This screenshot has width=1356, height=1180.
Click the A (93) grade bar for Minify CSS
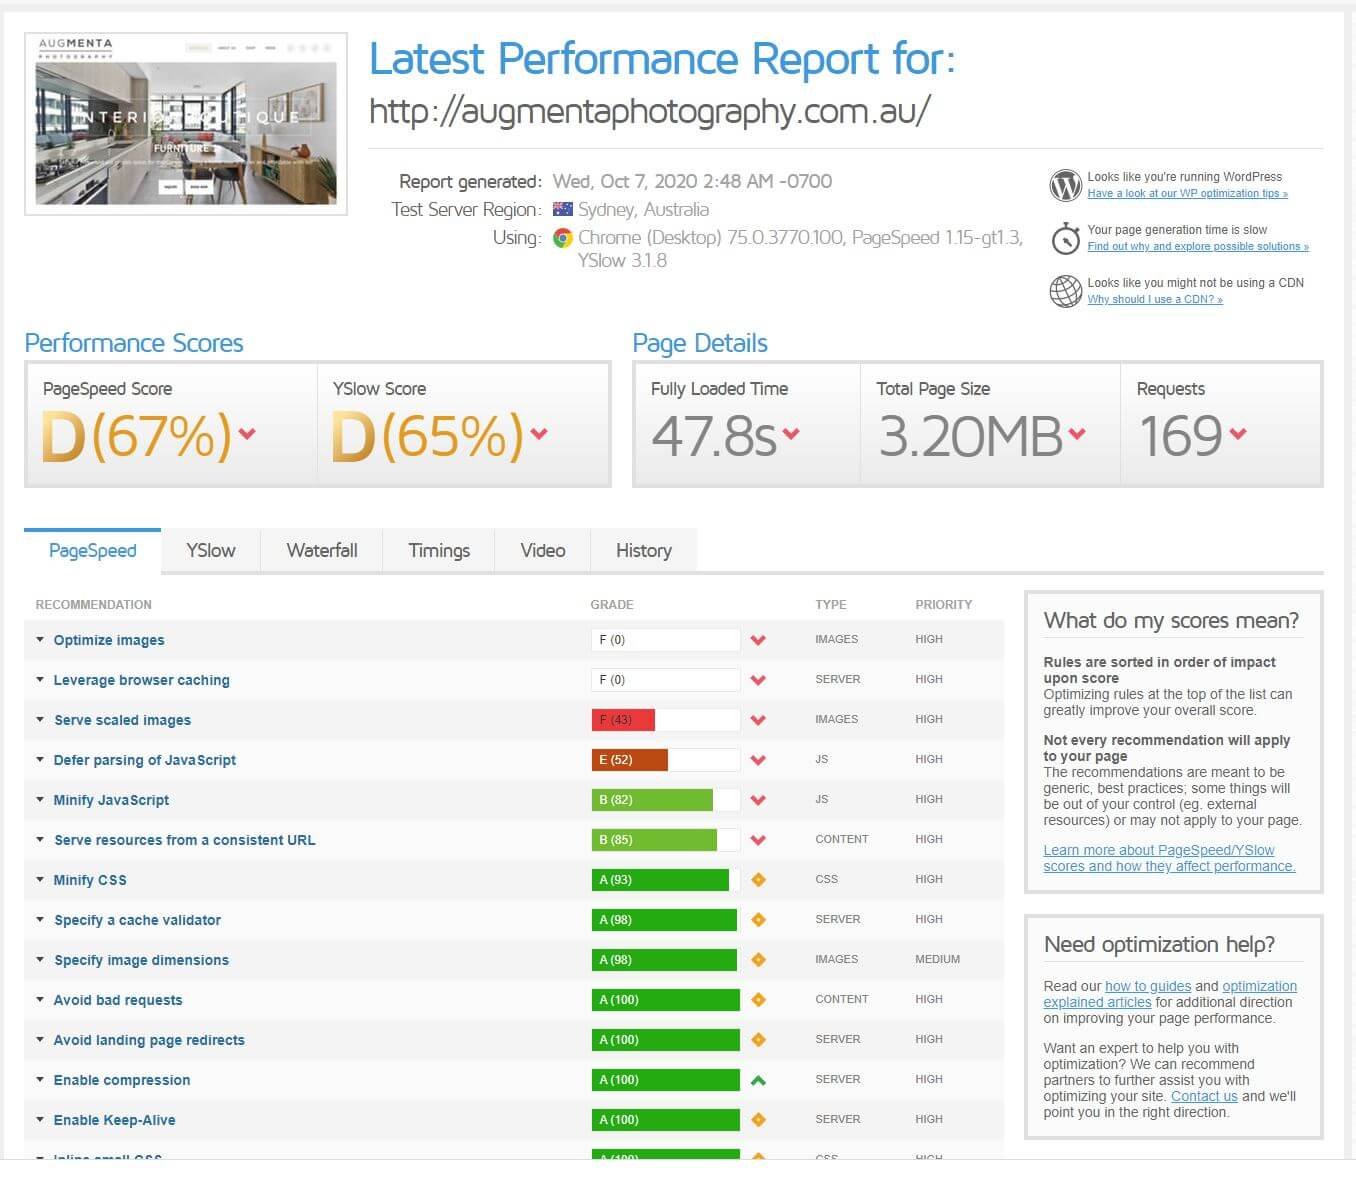tap(665, 880)
